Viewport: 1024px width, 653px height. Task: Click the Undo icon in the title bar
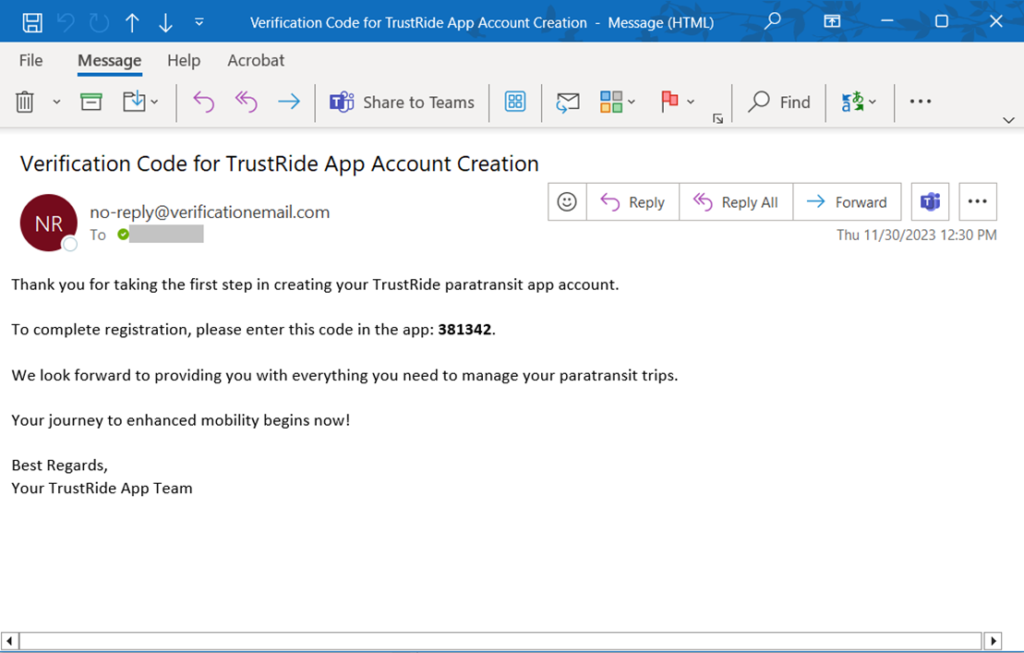pos(66,22)
